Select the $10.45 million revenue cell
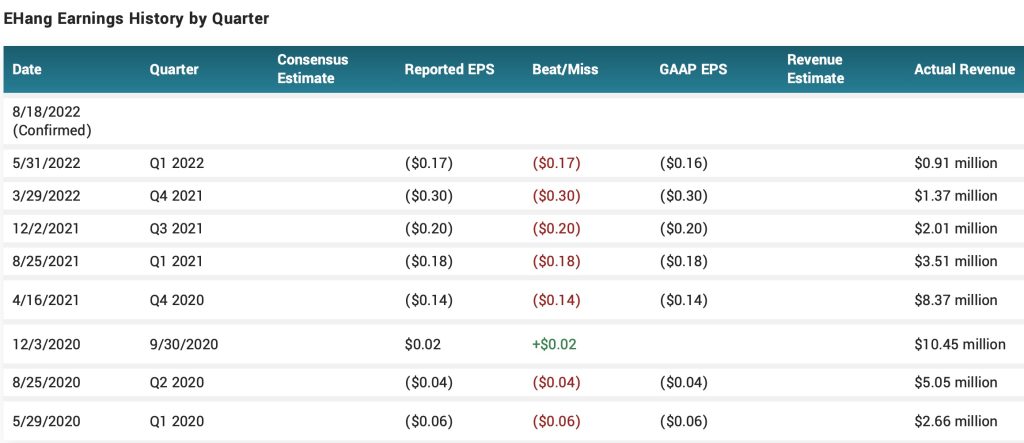This screenshot has width=1024, height=443. (960, 344)
